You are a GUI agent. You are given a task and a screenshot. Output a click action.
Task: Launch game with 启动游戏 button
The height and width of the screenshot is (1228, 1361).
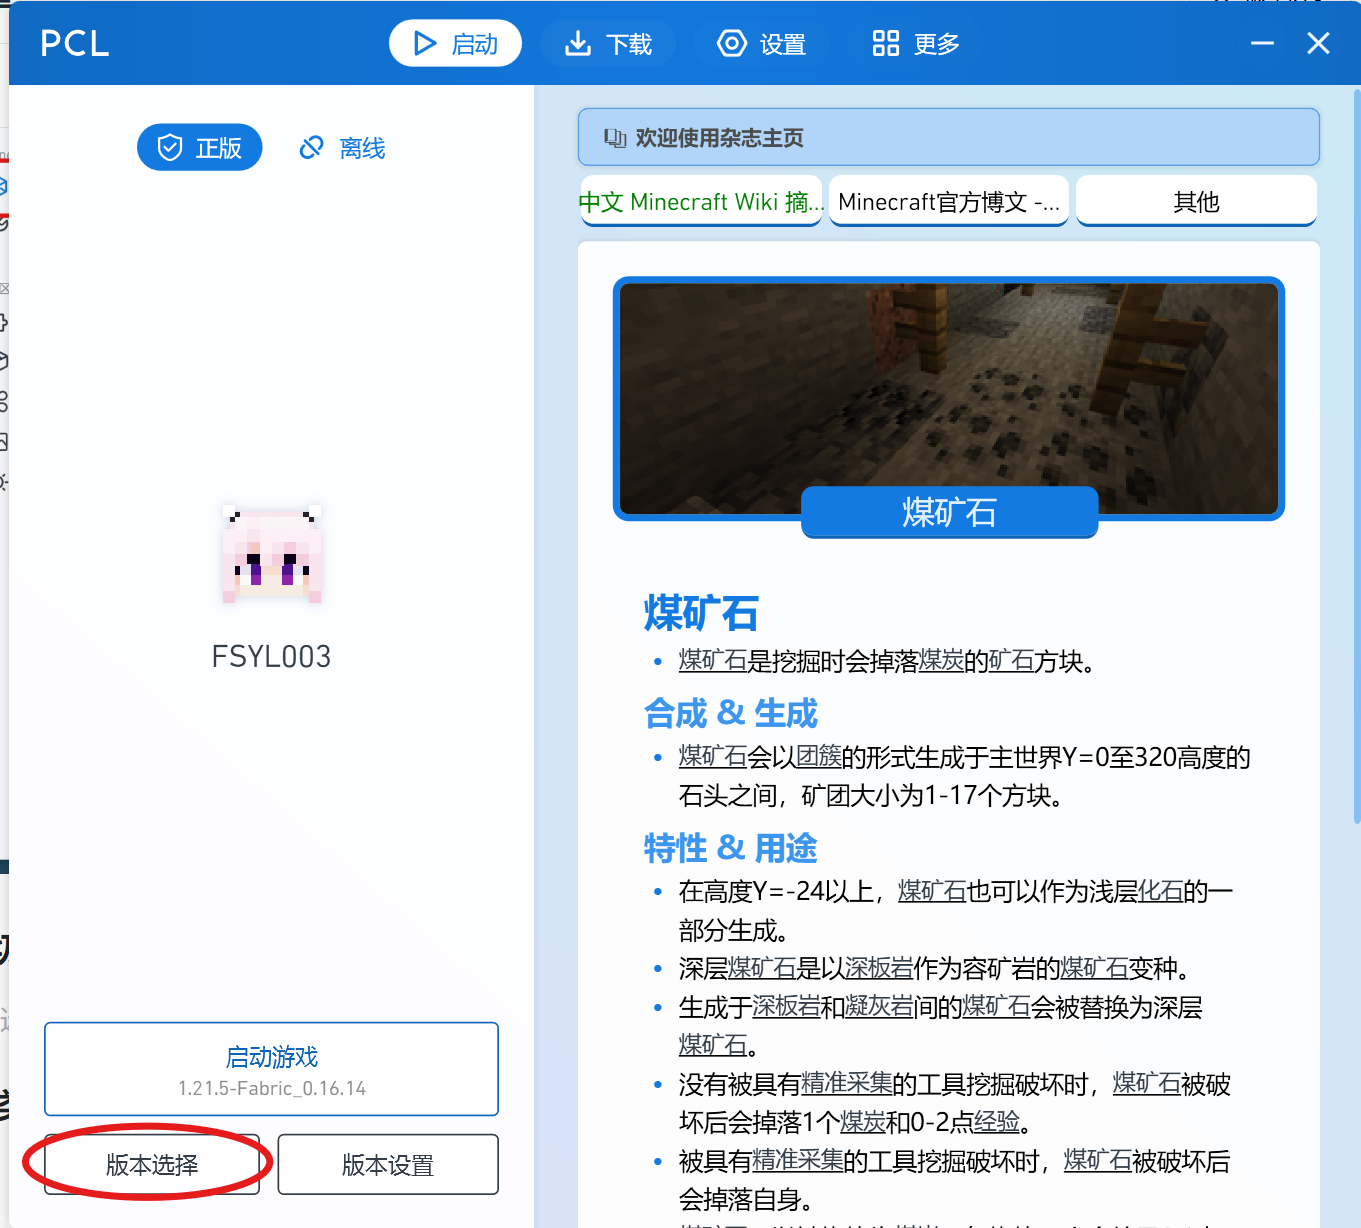(x=271, y=1069)
